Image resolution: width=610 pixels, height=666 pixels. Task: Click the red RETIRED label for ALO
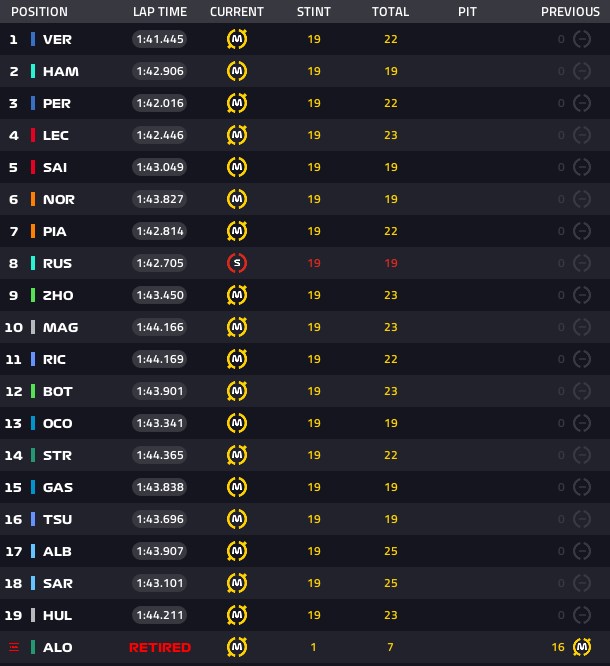point(160,647)
